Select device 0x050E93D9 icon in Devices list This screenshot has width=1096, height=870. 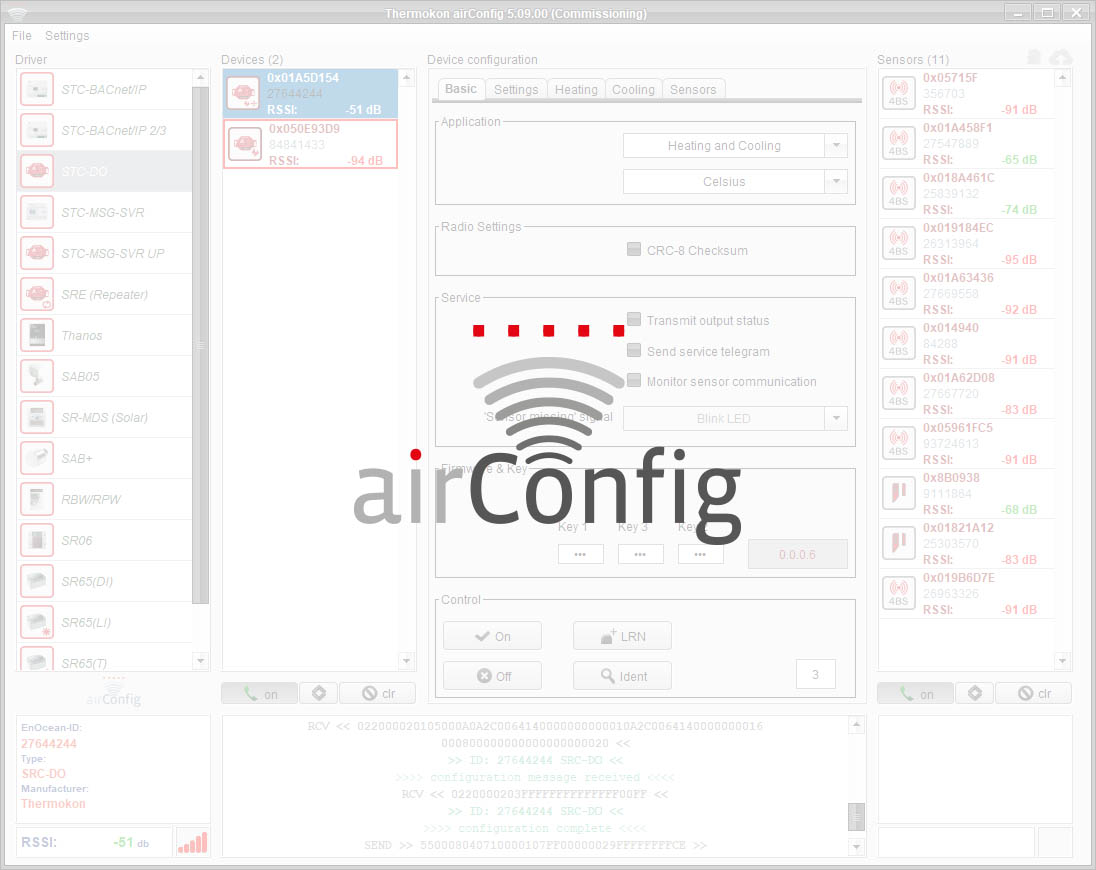pyautogui.click(x=244, y=144)
